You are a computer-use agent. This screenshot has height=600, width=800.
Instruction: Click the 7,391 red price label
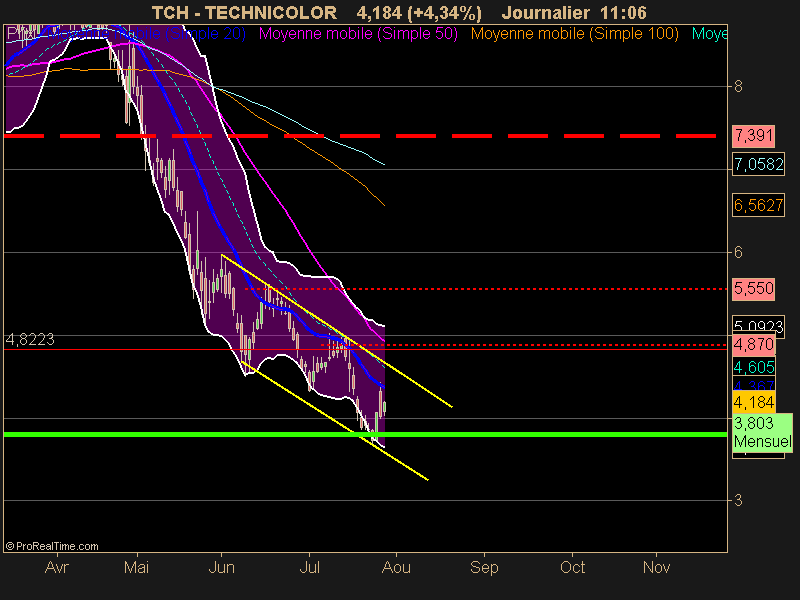tap(754, 136)
